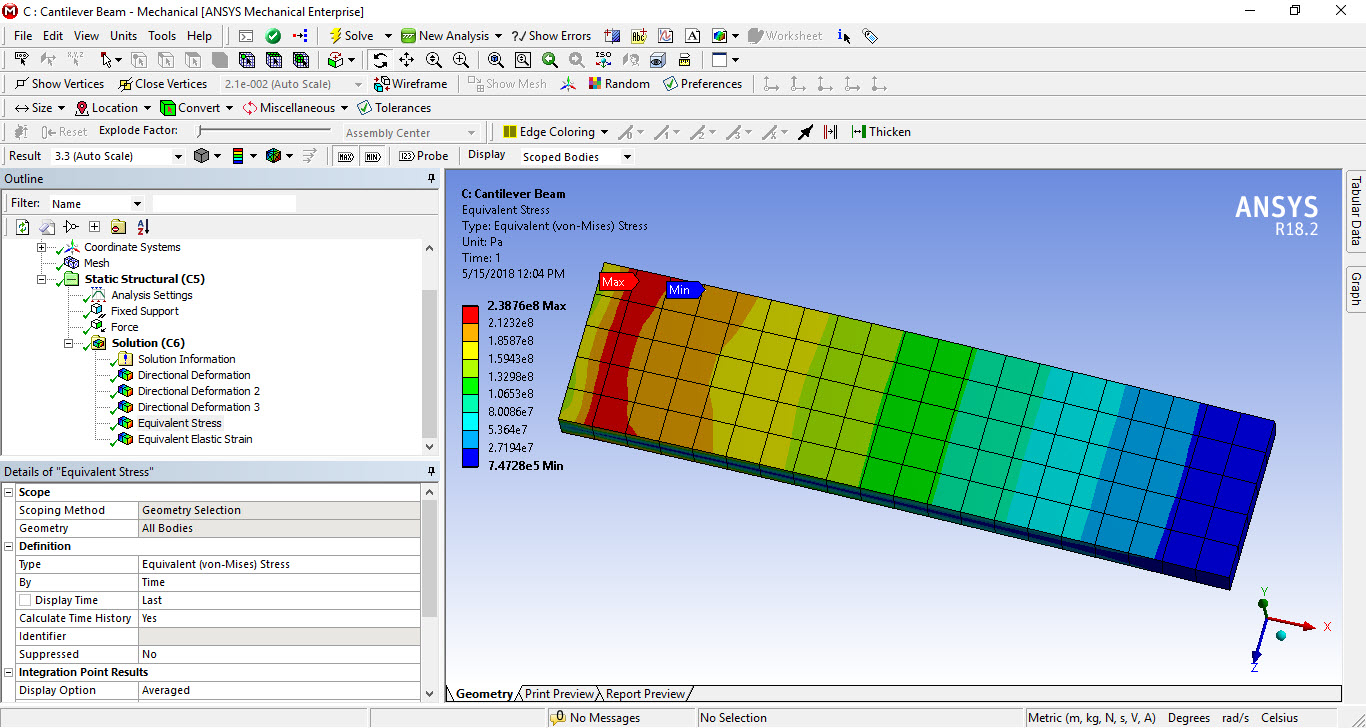Viewport: 1366px width, 728px height.
Task: Toggle Wireframe display mode
Action: click(411, 84)
